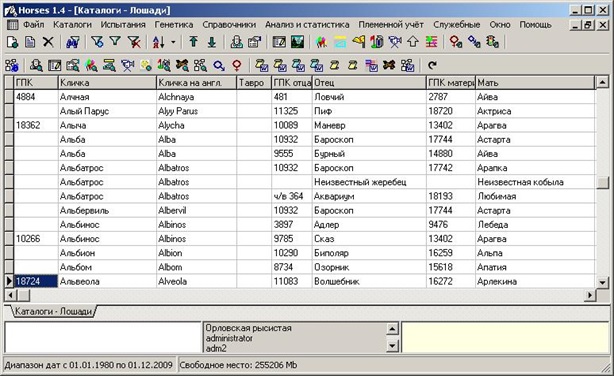
Task: Click the ГПК column header
Action: point(36,83)
